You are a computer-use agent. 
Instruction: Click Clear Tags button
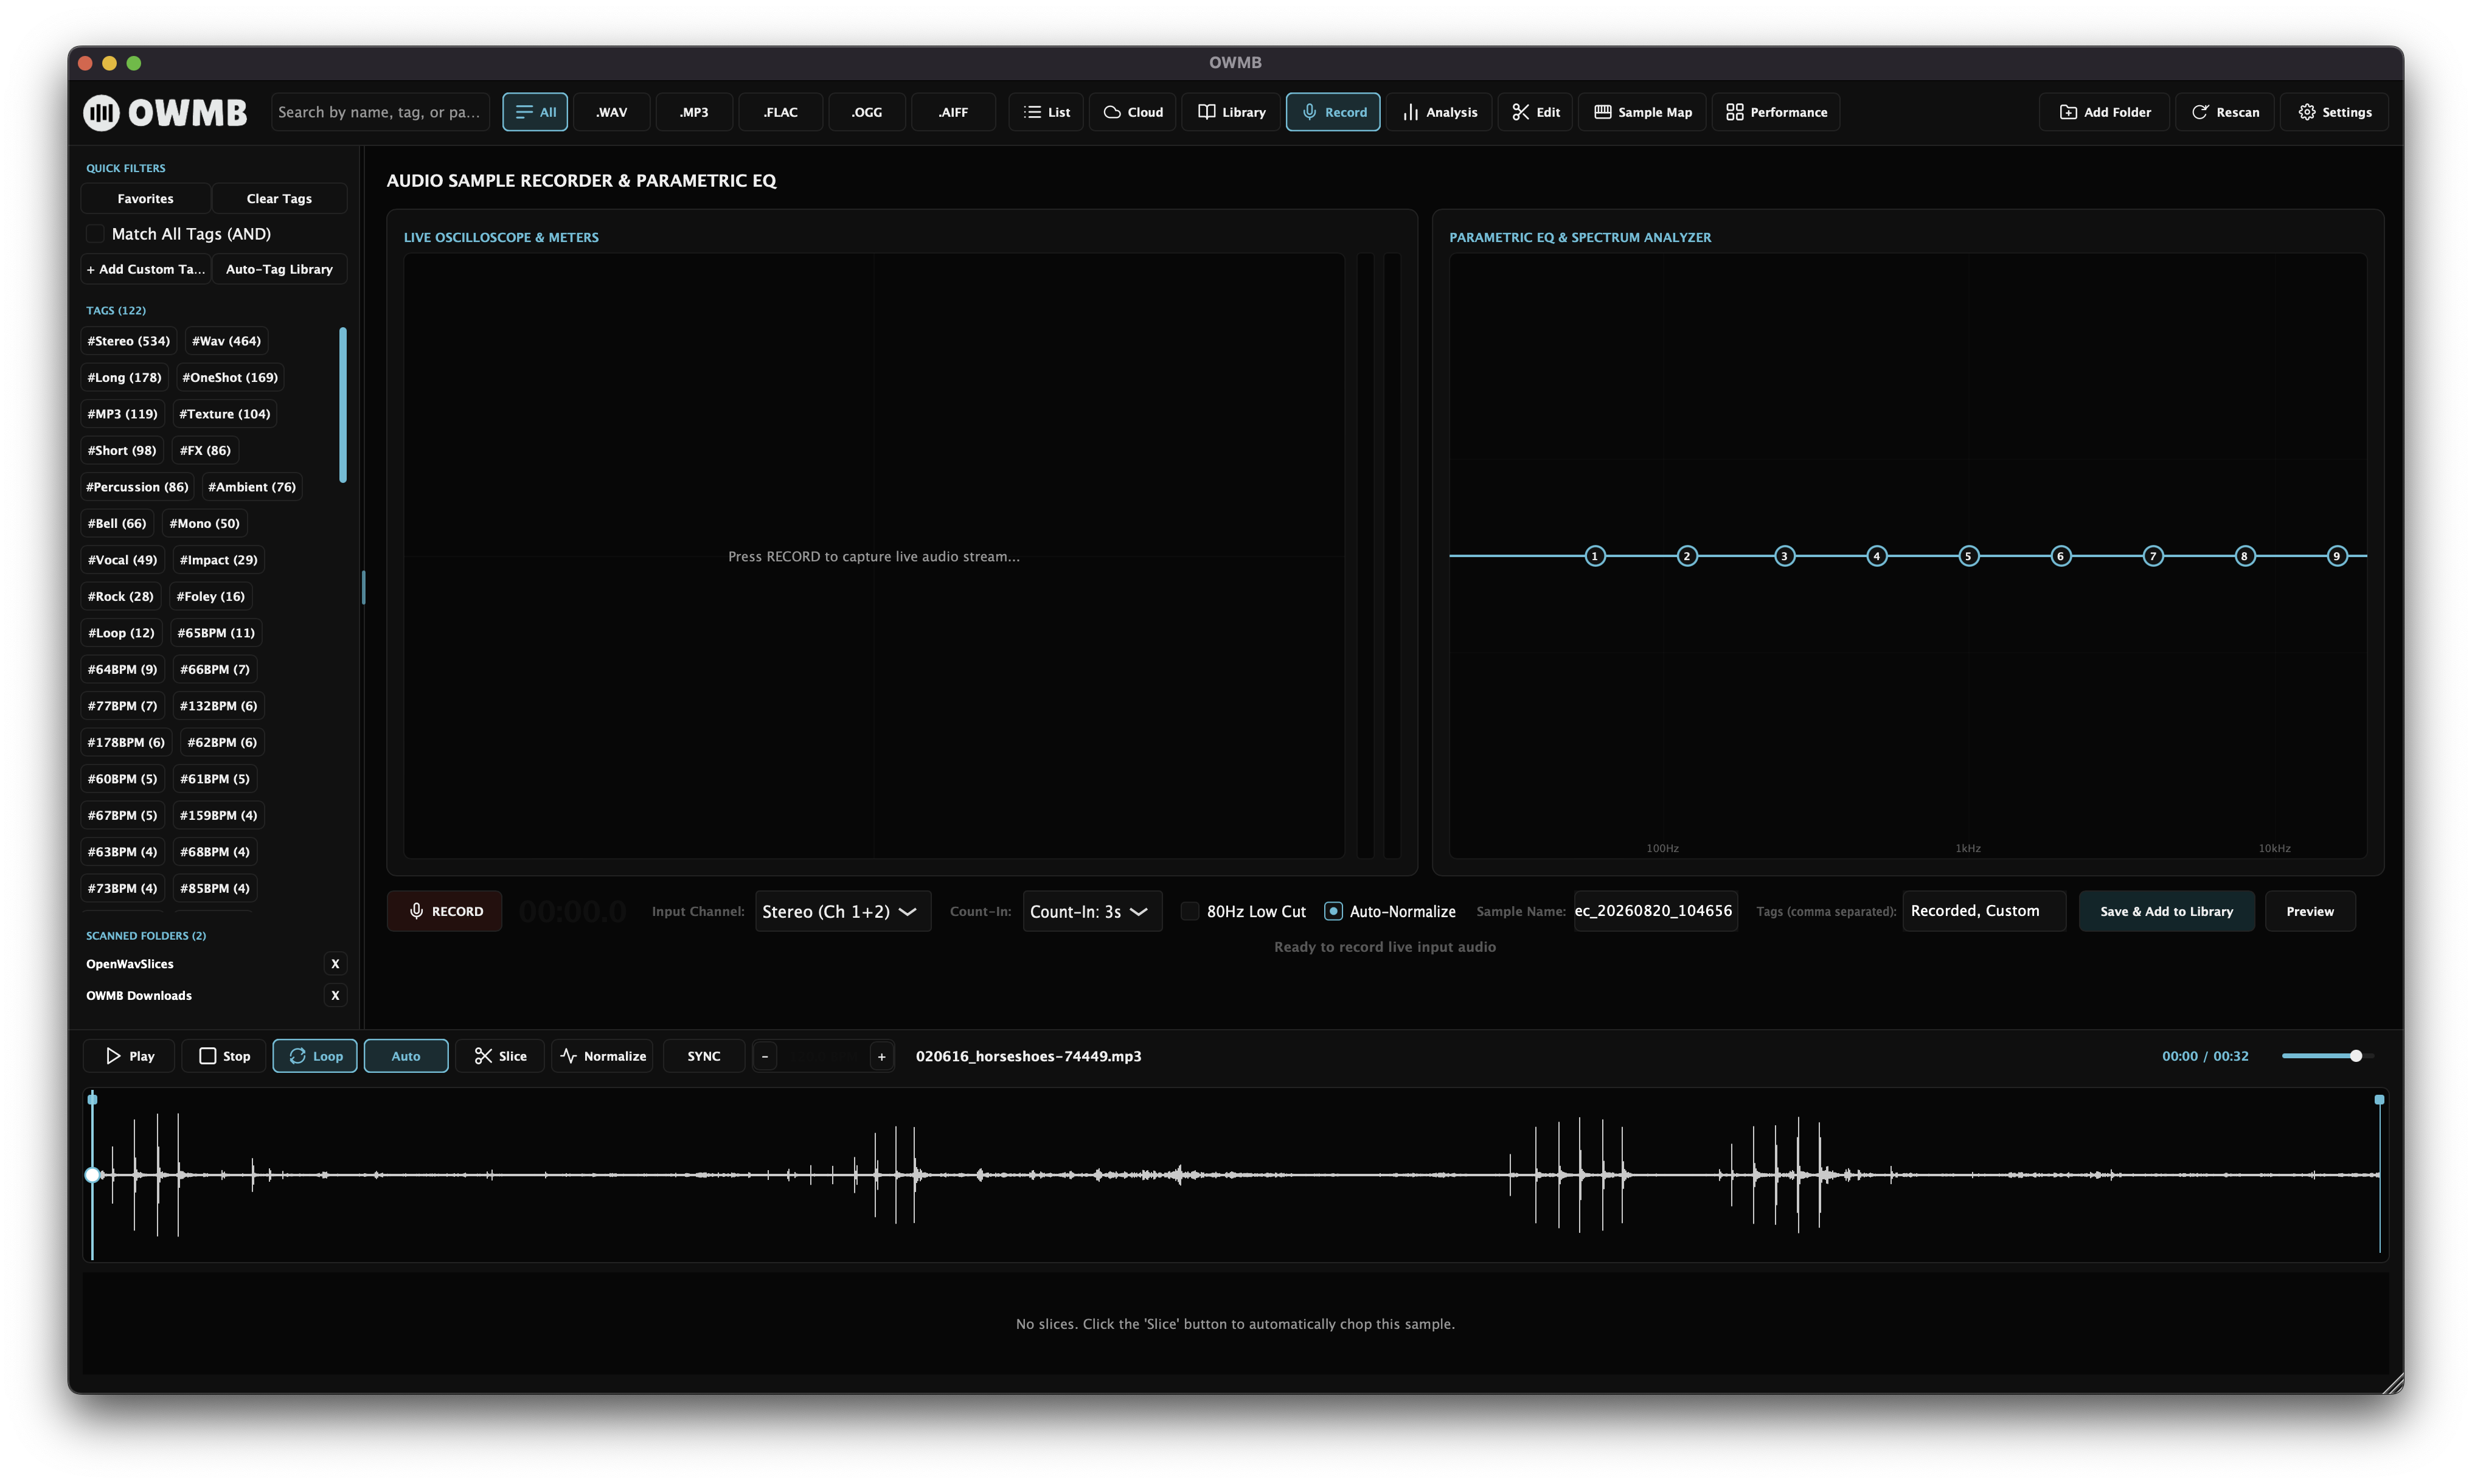(279, 199)
